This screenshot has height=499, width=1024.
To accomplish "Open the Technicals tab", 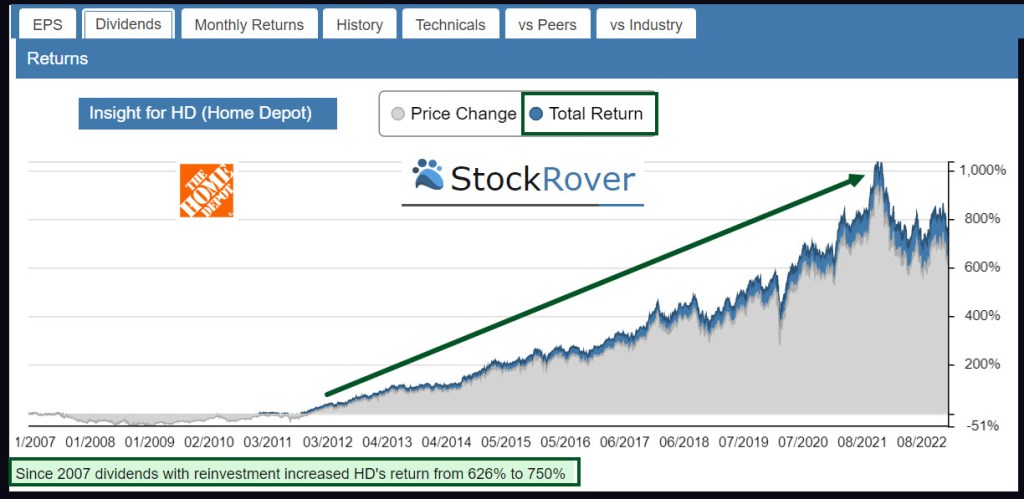I will click(450, 24).
